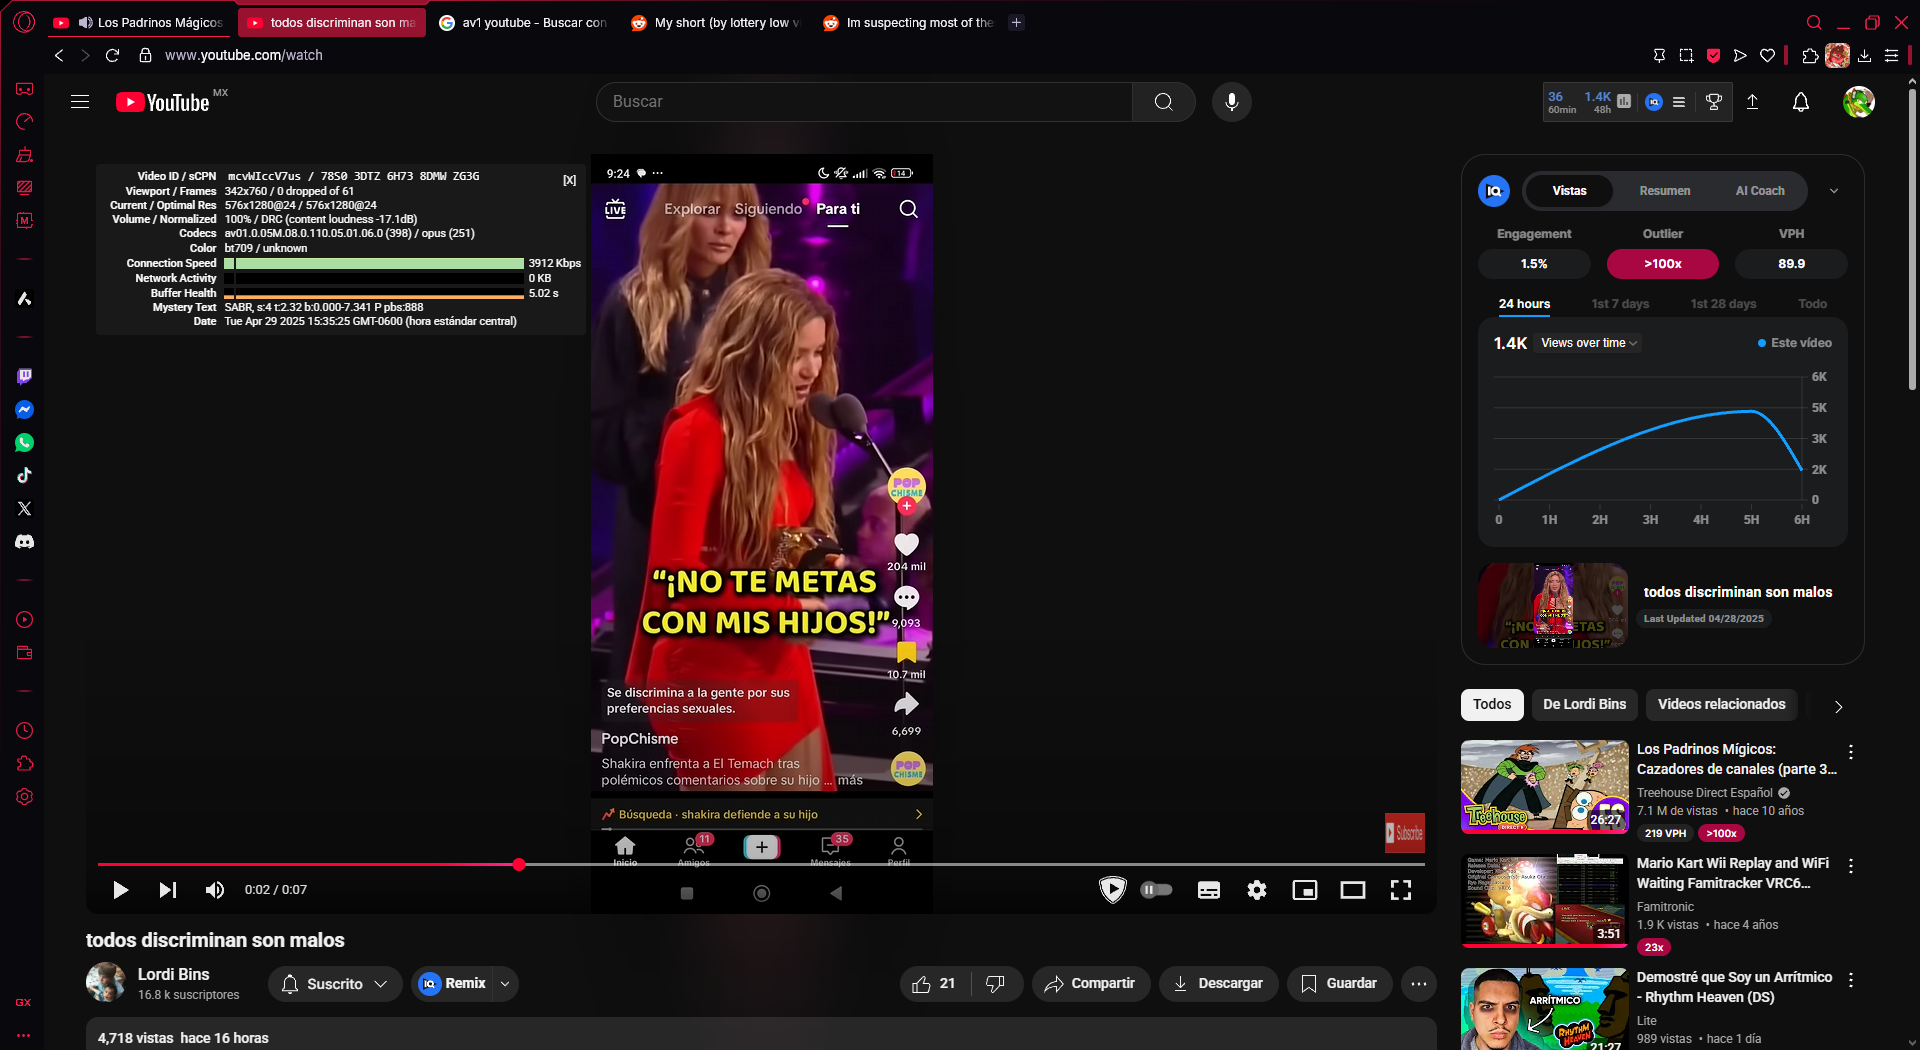The height and width of the screenshot is (1050, 1920).
Task: Open the YouTube notifications bell
Action: pyautogui.click(x=1800, y=102)
